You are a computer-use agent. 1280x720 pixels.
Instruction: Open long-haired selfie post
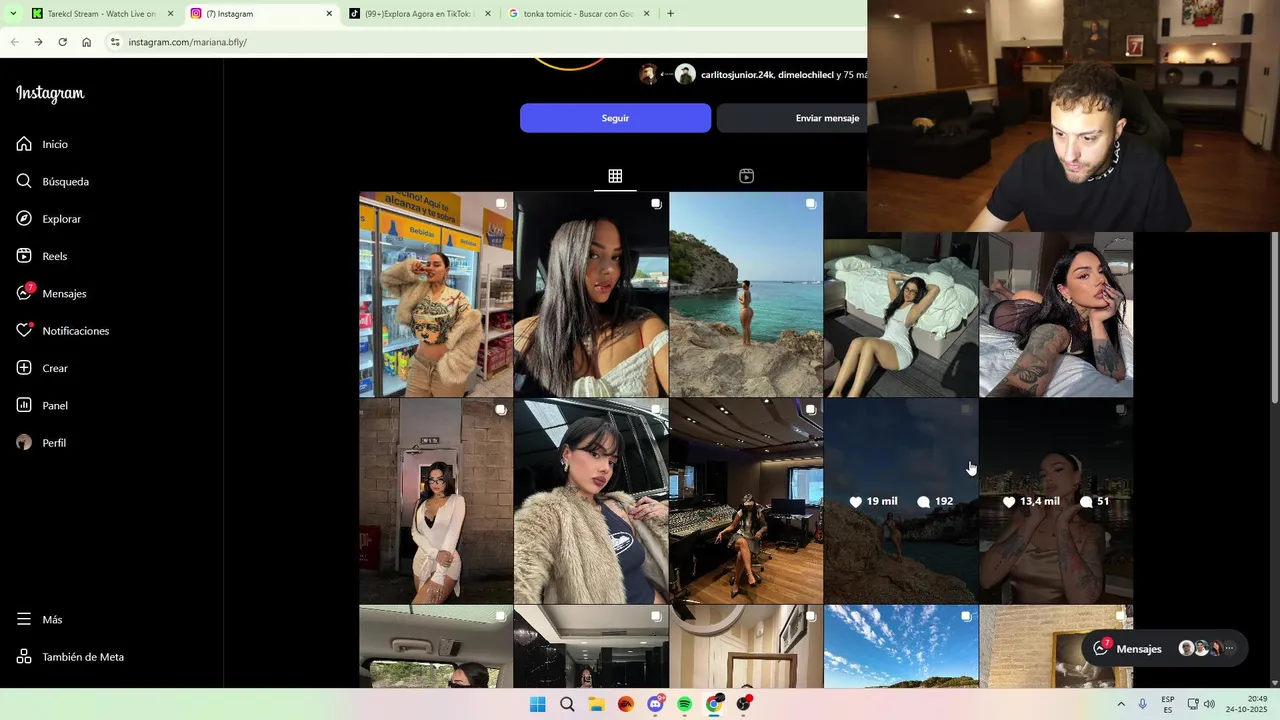[591, 294]
